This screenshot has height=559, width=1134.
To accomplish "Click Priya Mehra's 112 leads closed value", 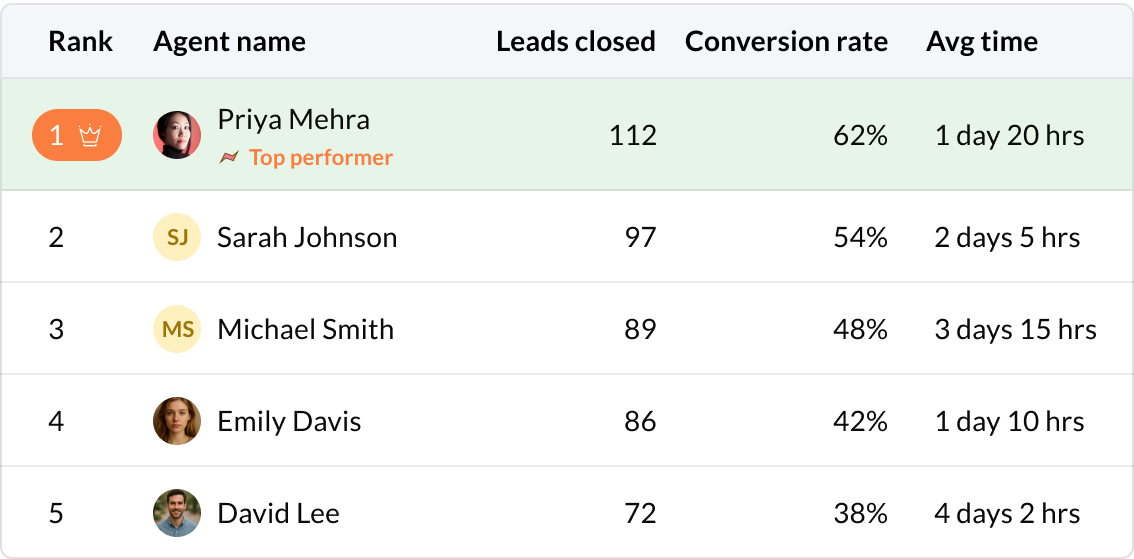I will pos(632,135).
